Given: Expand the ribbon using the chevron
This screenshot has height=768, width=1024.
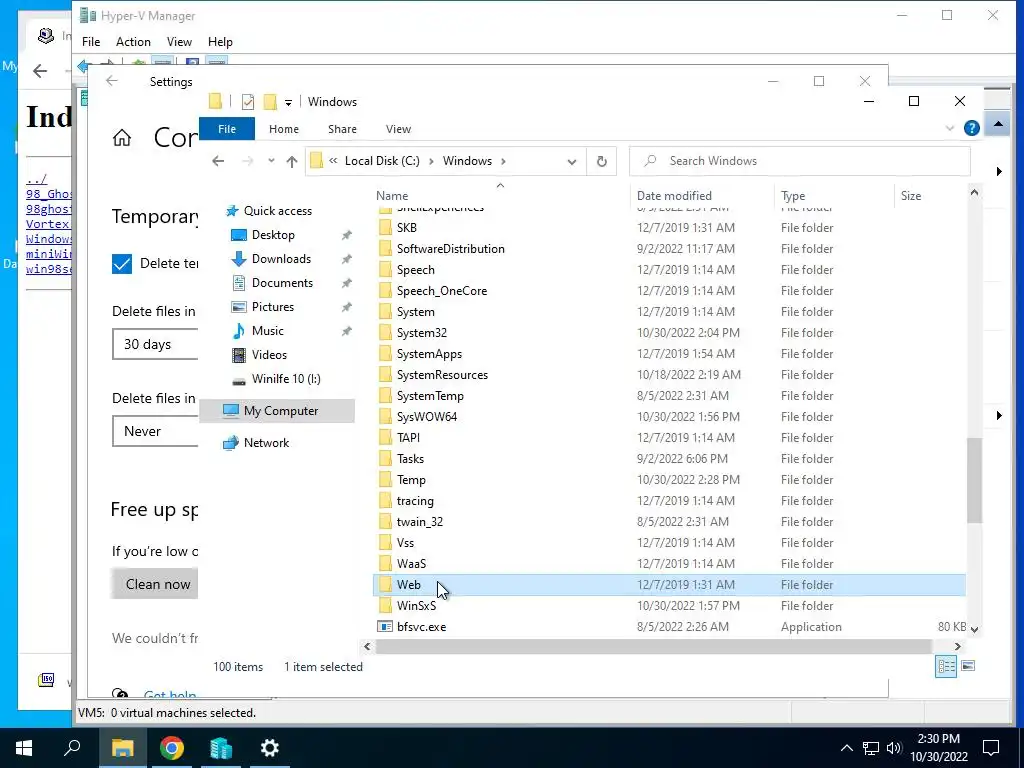Looking at the screenshot, I should pyautogui.click(x=950, y=129).
